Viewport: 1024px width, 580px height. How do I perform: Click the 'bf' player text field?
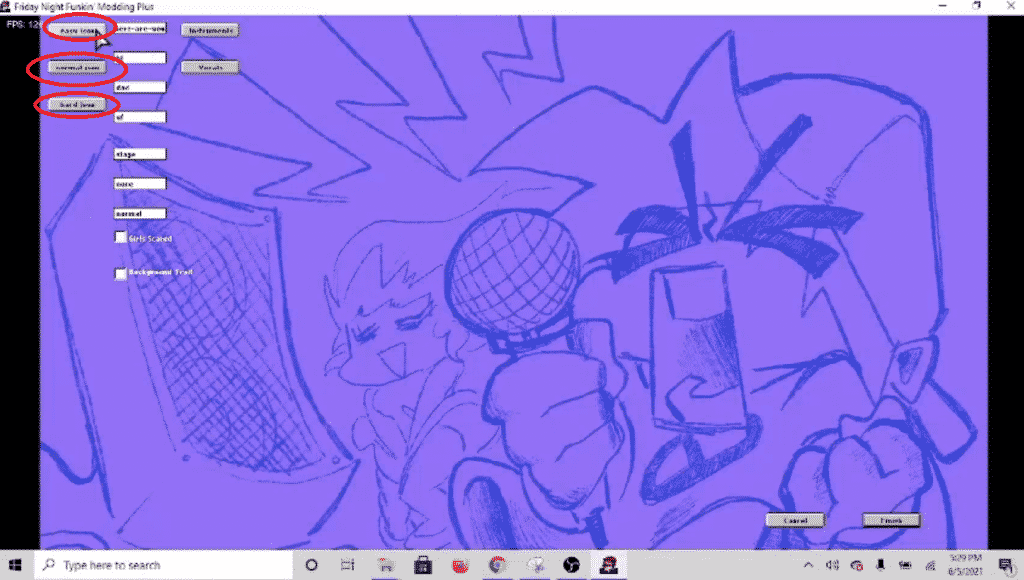140,117
